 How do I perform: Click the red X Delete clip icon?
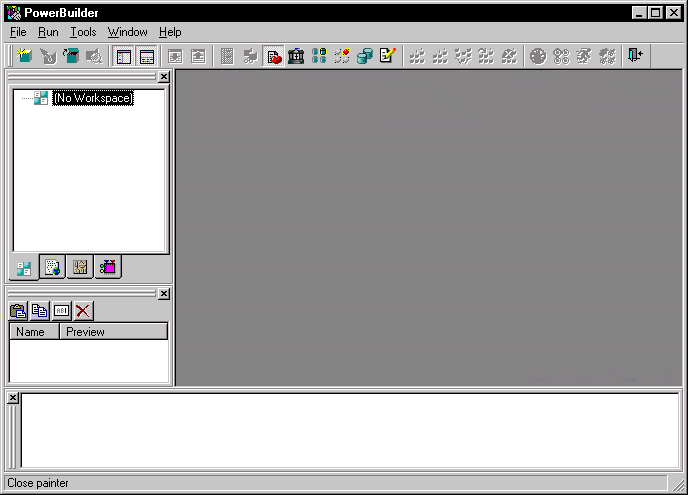[x=82, y=311]
